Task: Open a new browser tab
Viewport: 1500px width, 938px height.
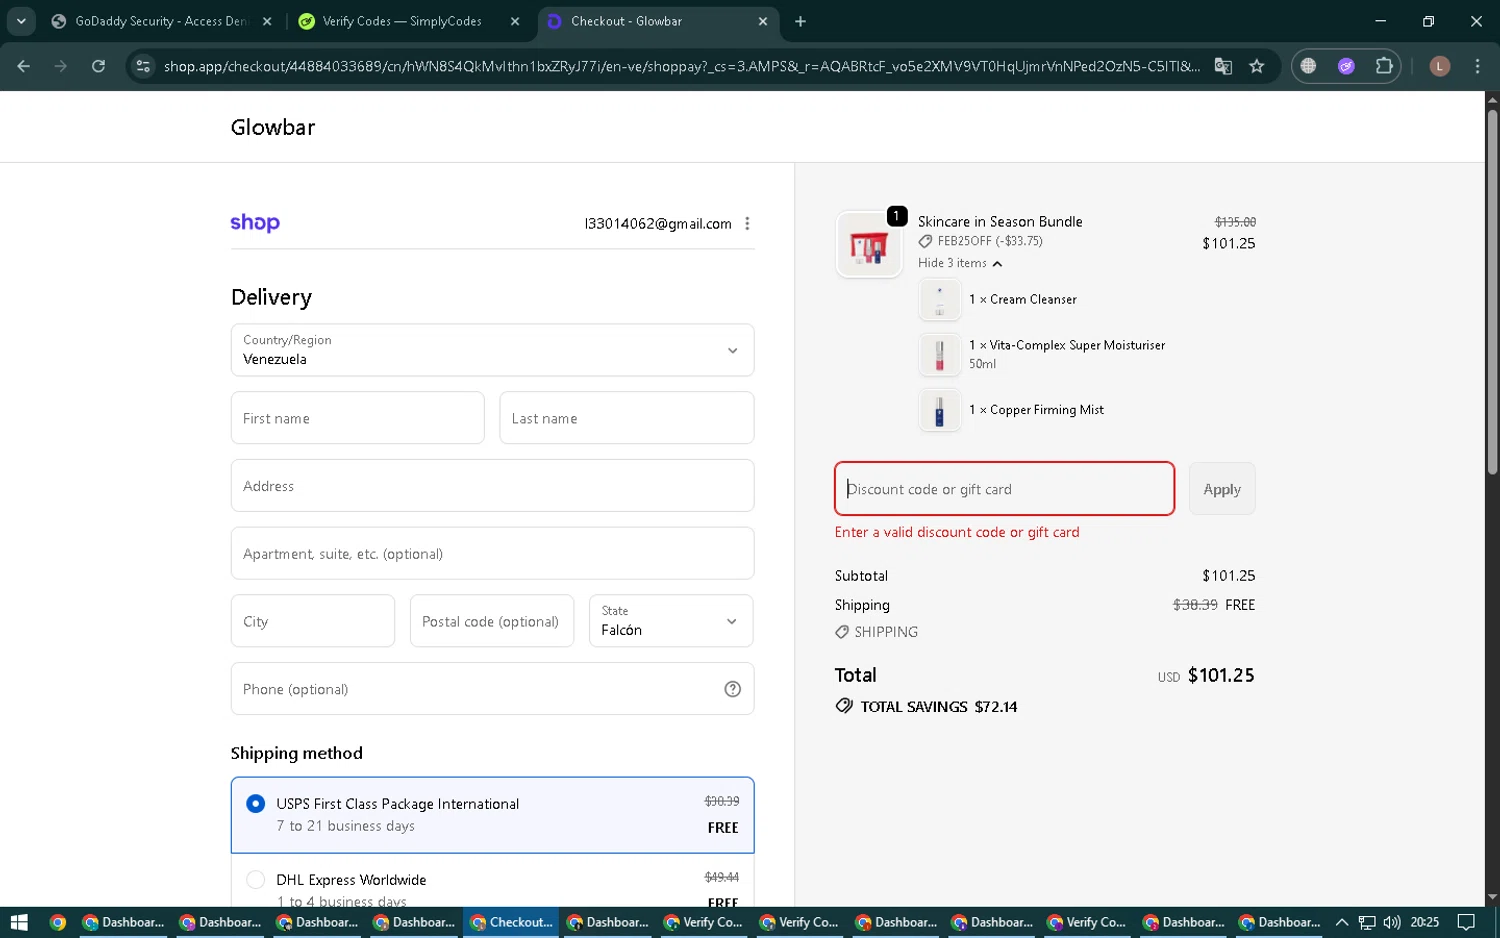Action: coord(800,21)
